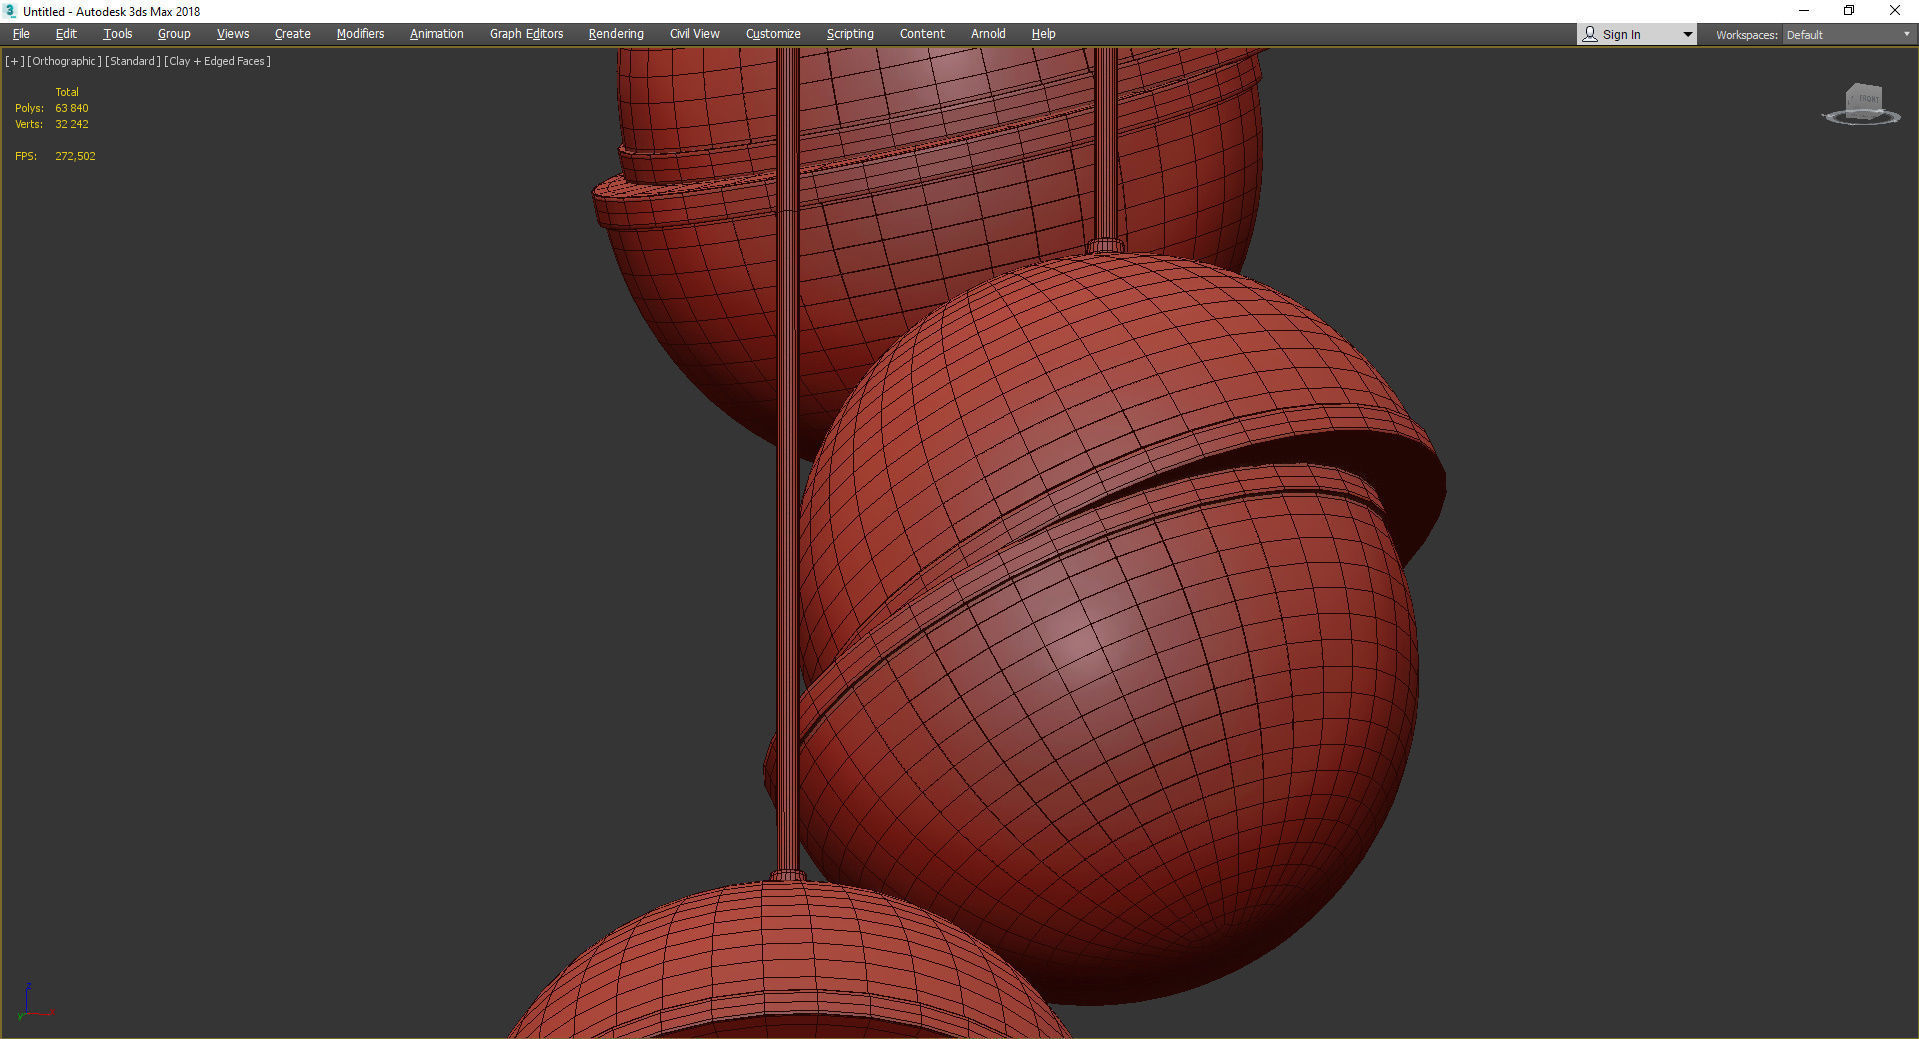
Task: Click the XYZ axis tripod in viewport corner
Action: point(34,1001)
